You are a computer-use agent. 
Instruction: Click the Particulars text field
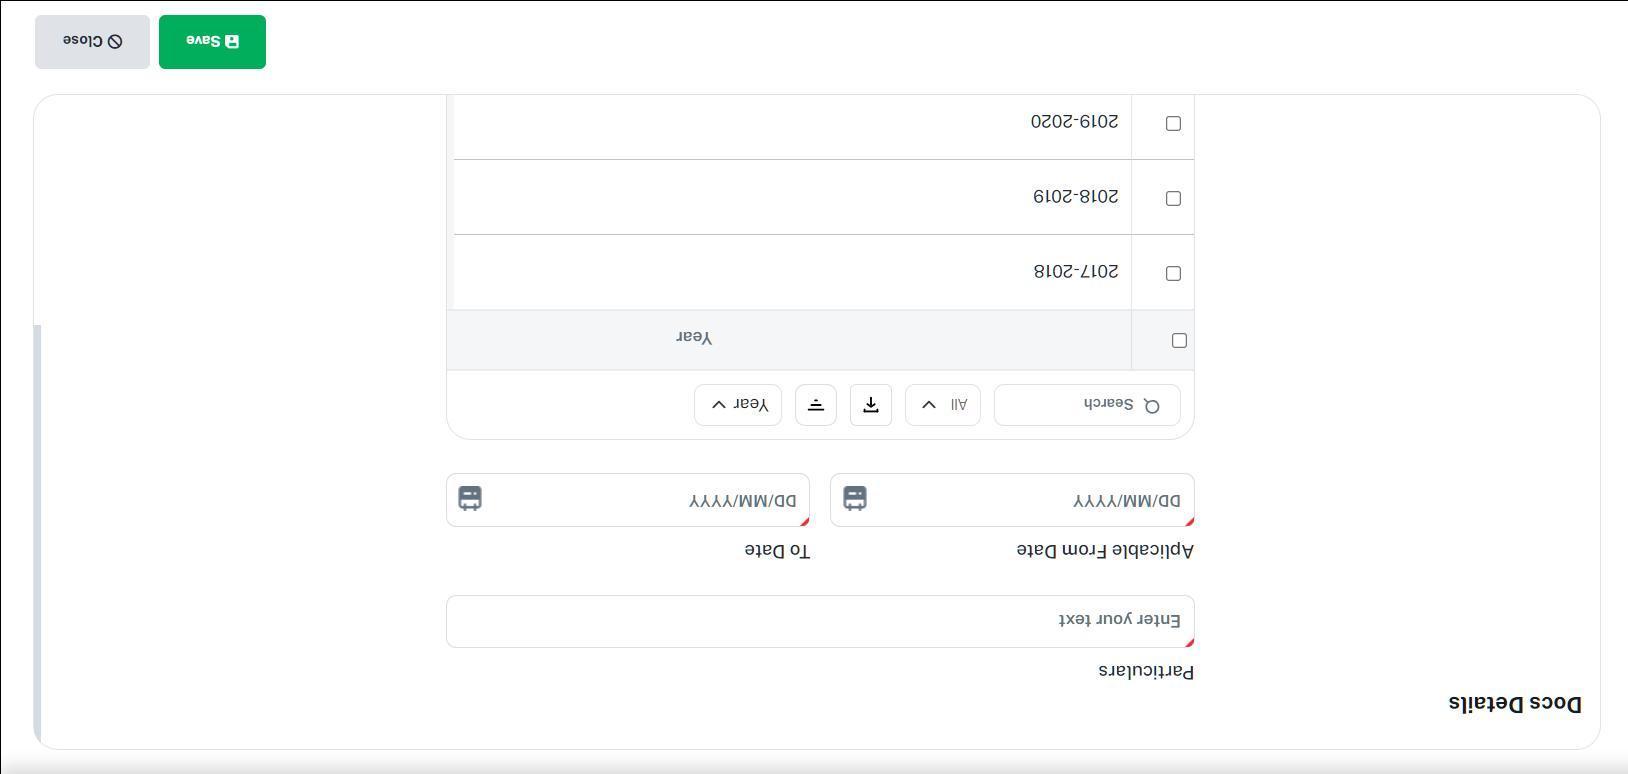click(820, 621)
